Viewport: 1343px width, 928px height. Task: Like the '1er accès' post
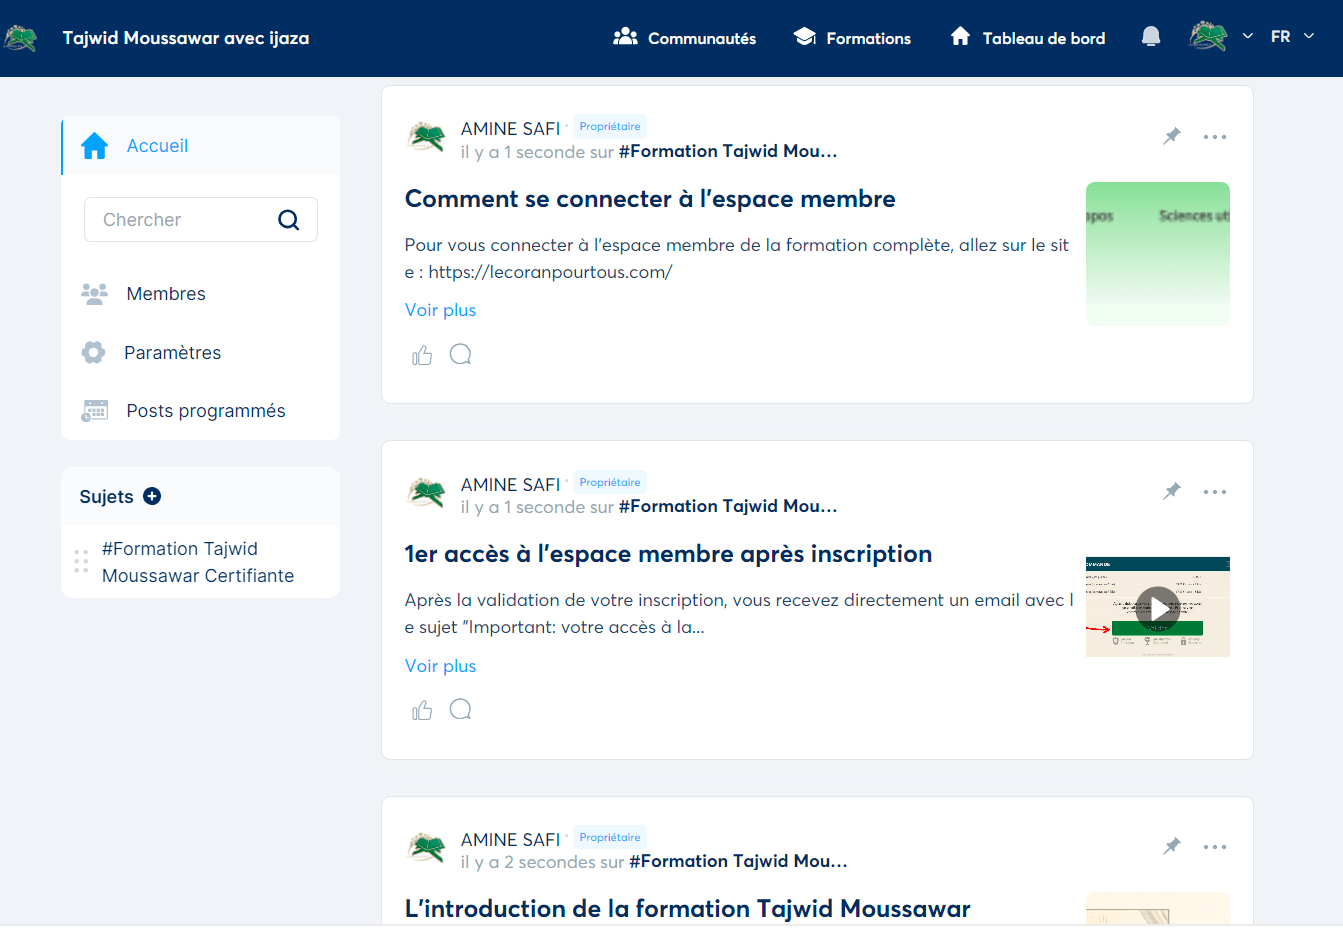[422, 710]
